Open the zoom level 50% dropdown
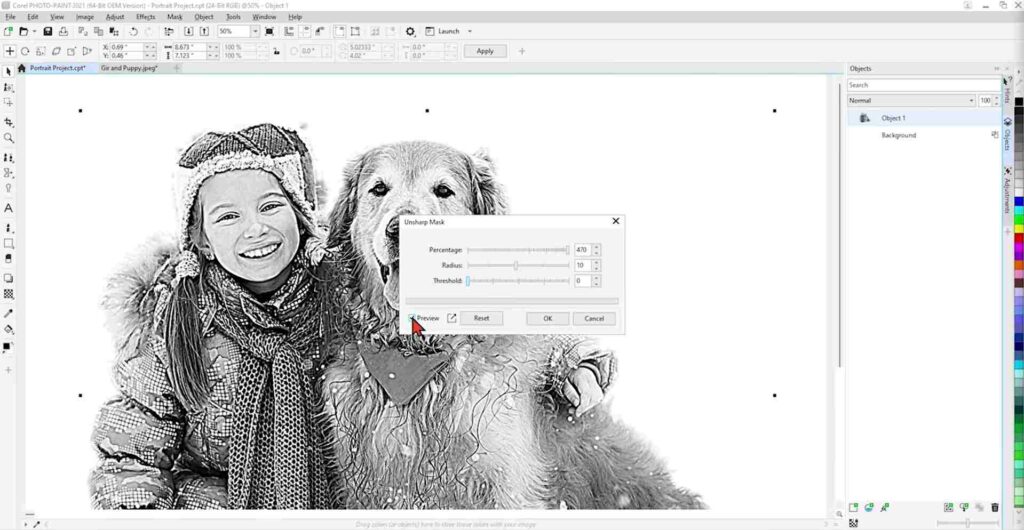The width and height of the screenshot is (1024, 530). (x=255, y=31)
